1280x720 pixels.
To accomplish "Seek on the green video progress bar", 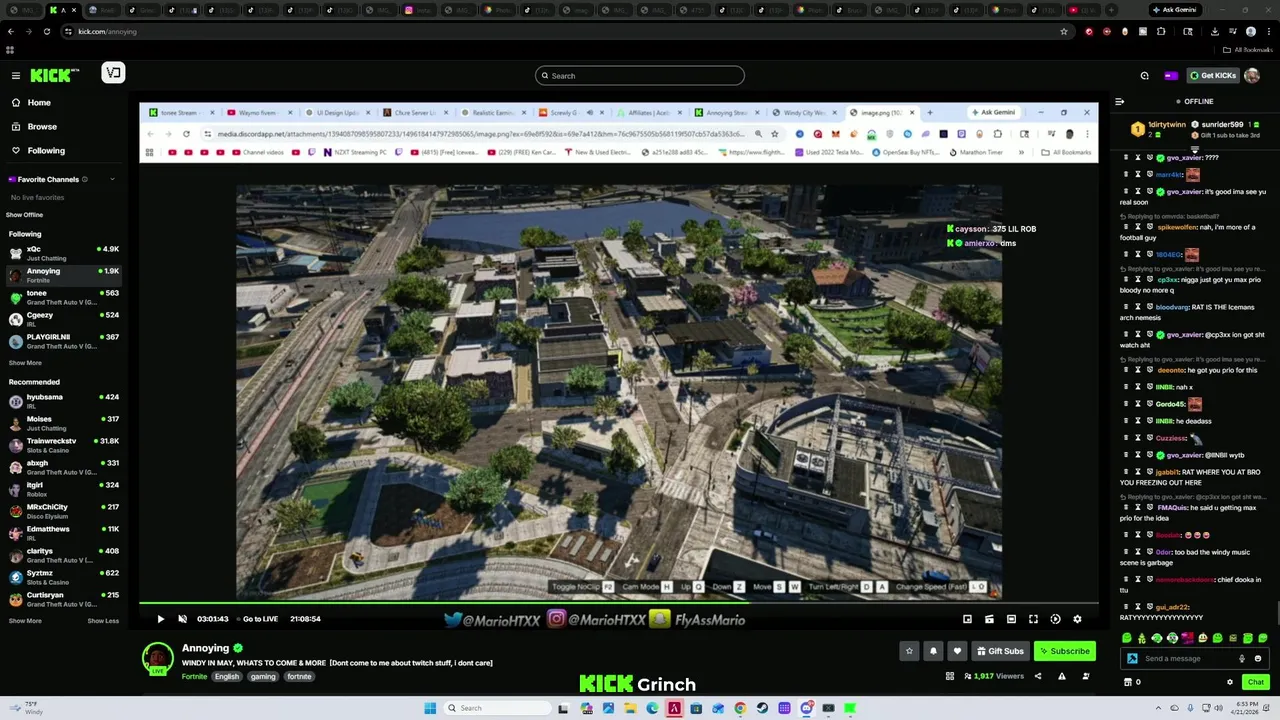I will pyautogui.click(x=618, y=603).
